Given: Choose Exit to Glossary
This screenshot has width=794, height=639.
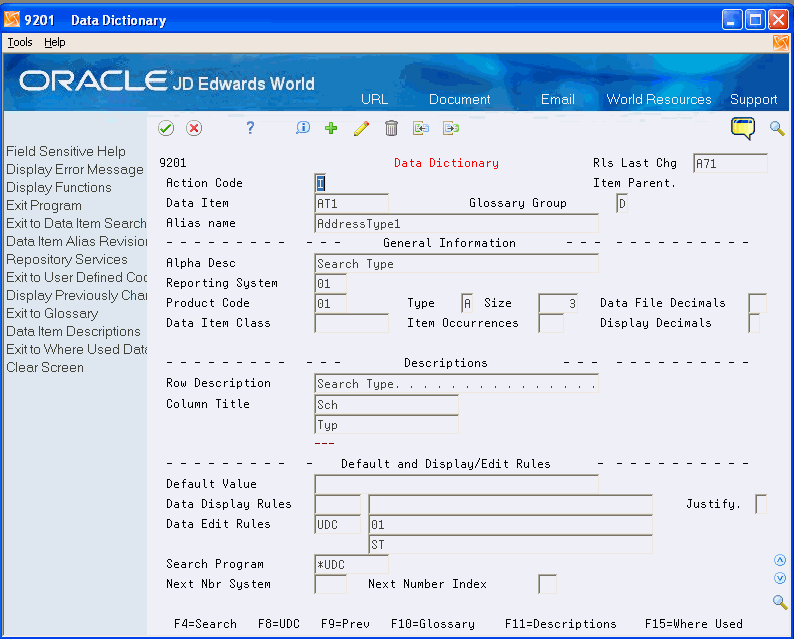Looking at the screenshot, I should click(x=52, y=313).
